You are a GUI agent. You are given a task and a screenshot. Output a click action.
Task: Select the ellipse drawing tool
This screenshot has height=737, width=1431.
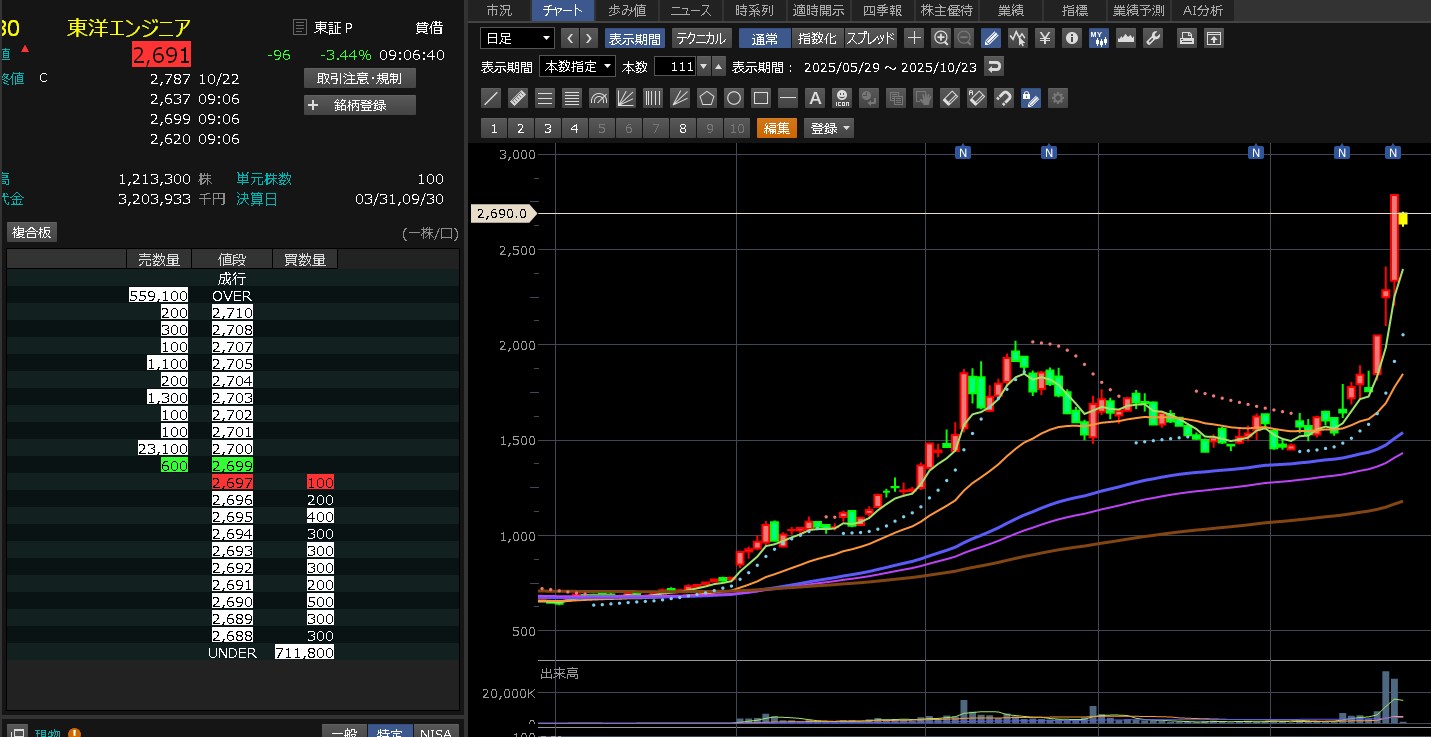[734, 98]
